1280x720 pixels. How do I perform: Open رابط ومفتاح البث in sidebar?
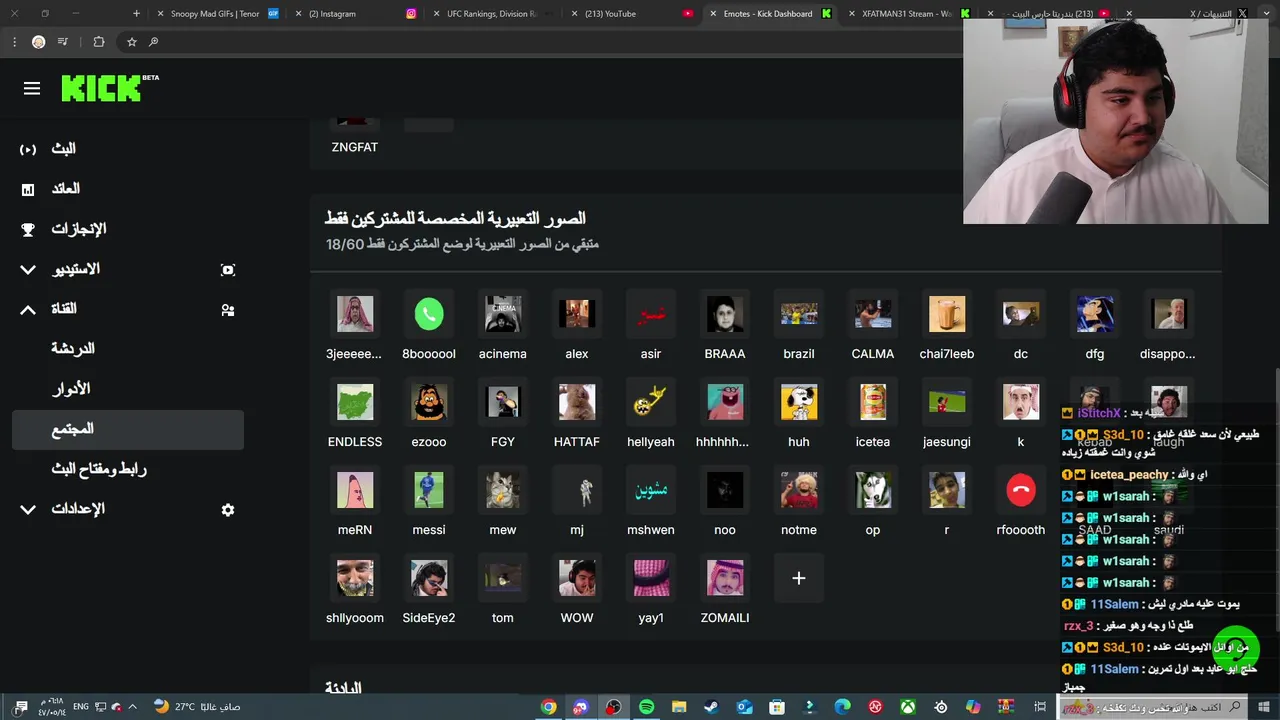tap(99, 469)
